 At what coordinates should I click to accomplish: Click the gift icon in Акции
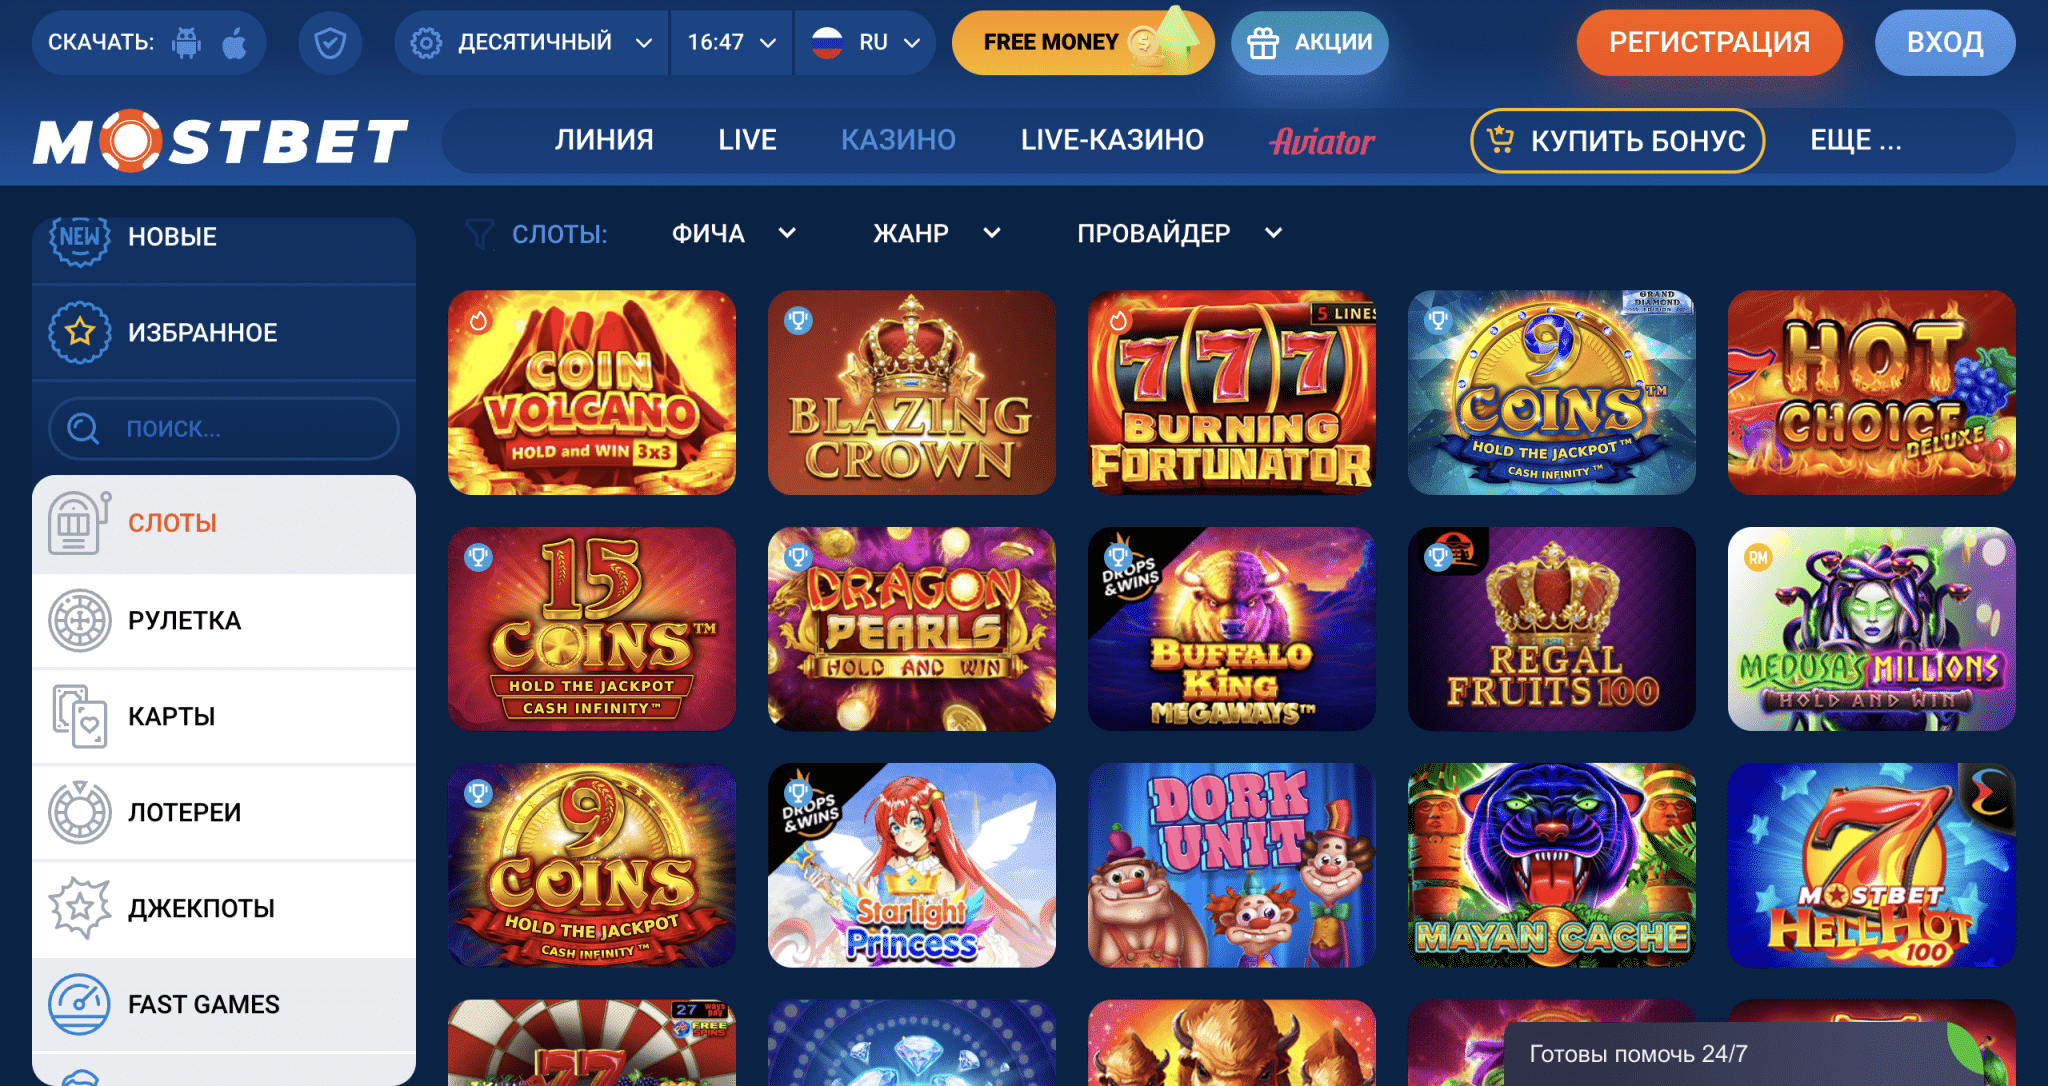click(1263, 43)
